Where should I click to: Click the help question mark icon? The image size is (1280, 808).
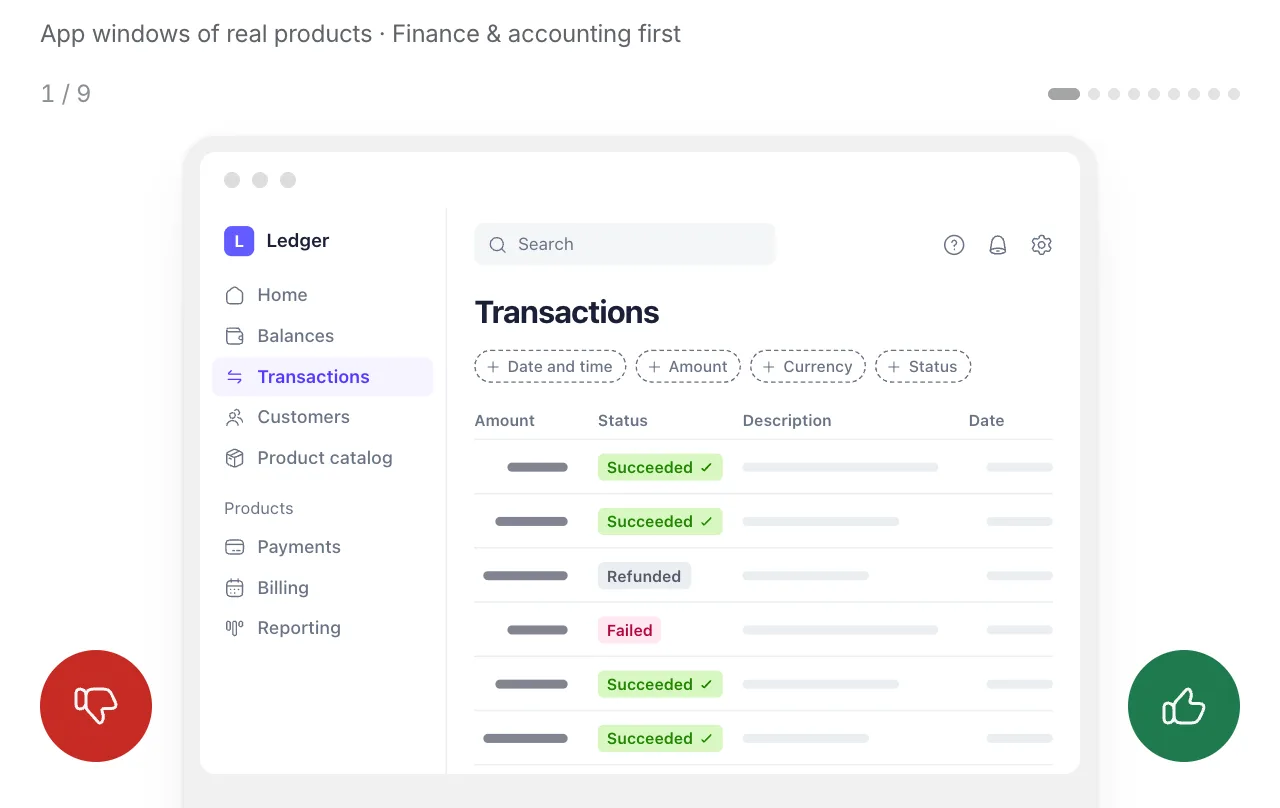pyautogui.click(x=954, y=245)
